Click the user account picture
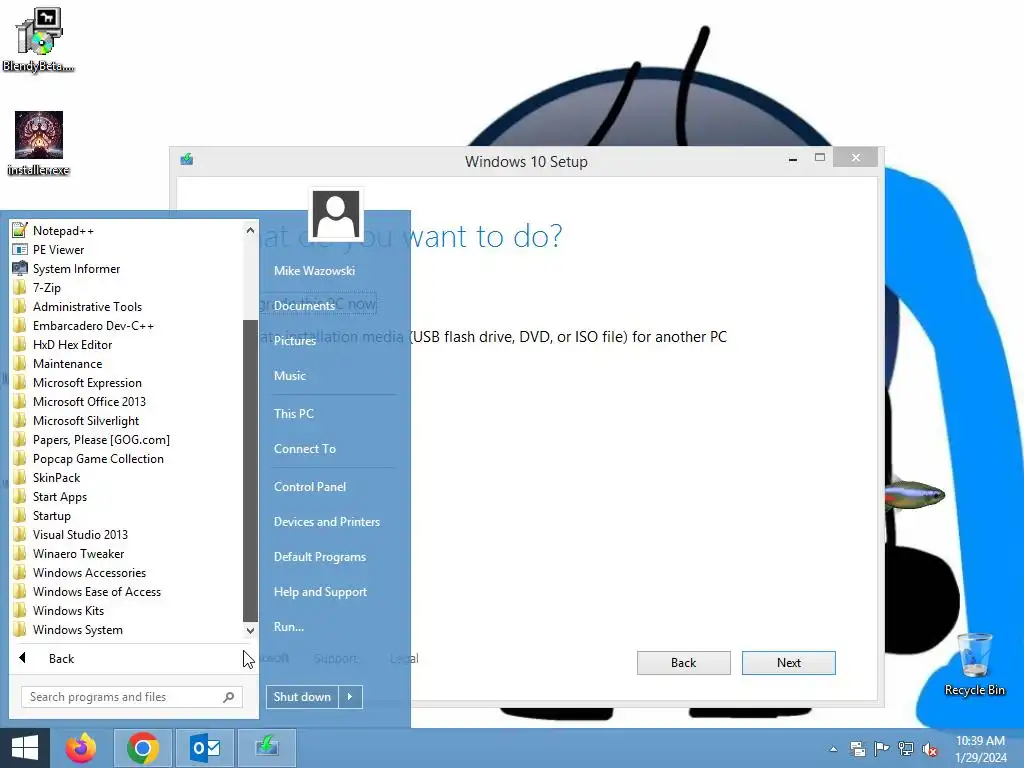The height and width of the screenshot is (768, 1024). pos(336,214)
